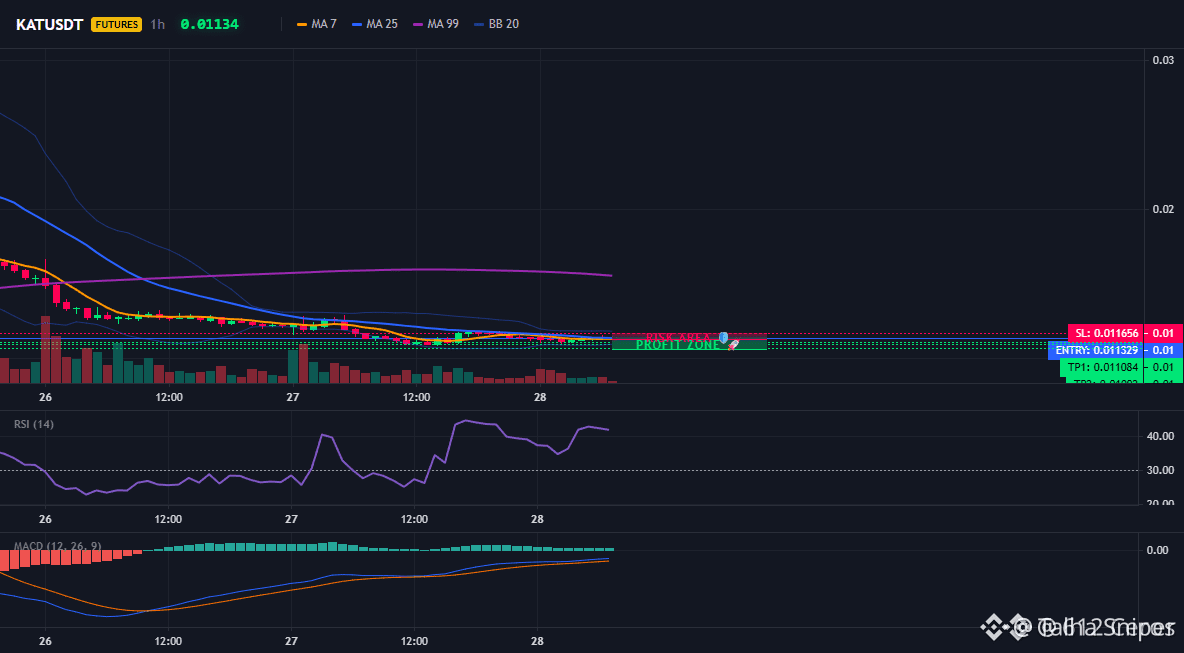Screen dimensions: 1184x653
Task: Select the green TP1: 0.011084 price tag
Action: point(1102,368)
